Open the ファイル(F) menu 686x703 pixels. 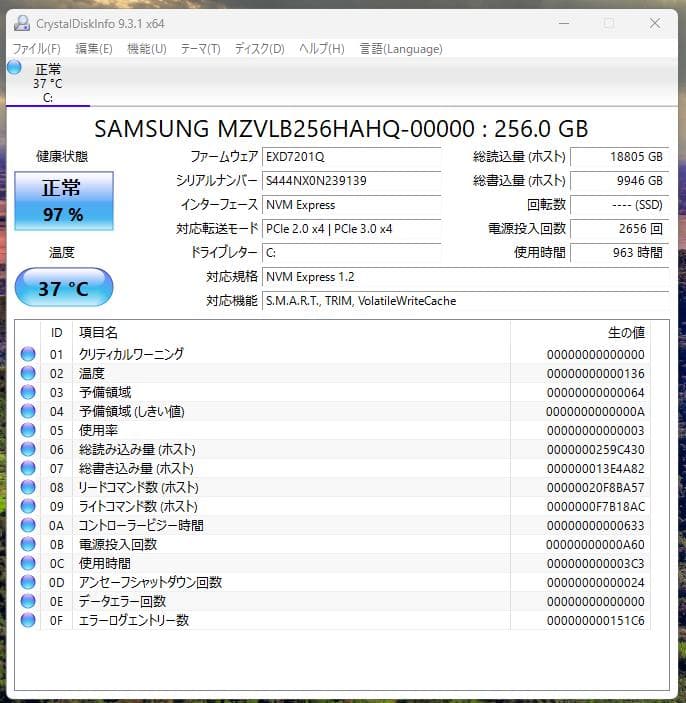(x=36, y=48)
